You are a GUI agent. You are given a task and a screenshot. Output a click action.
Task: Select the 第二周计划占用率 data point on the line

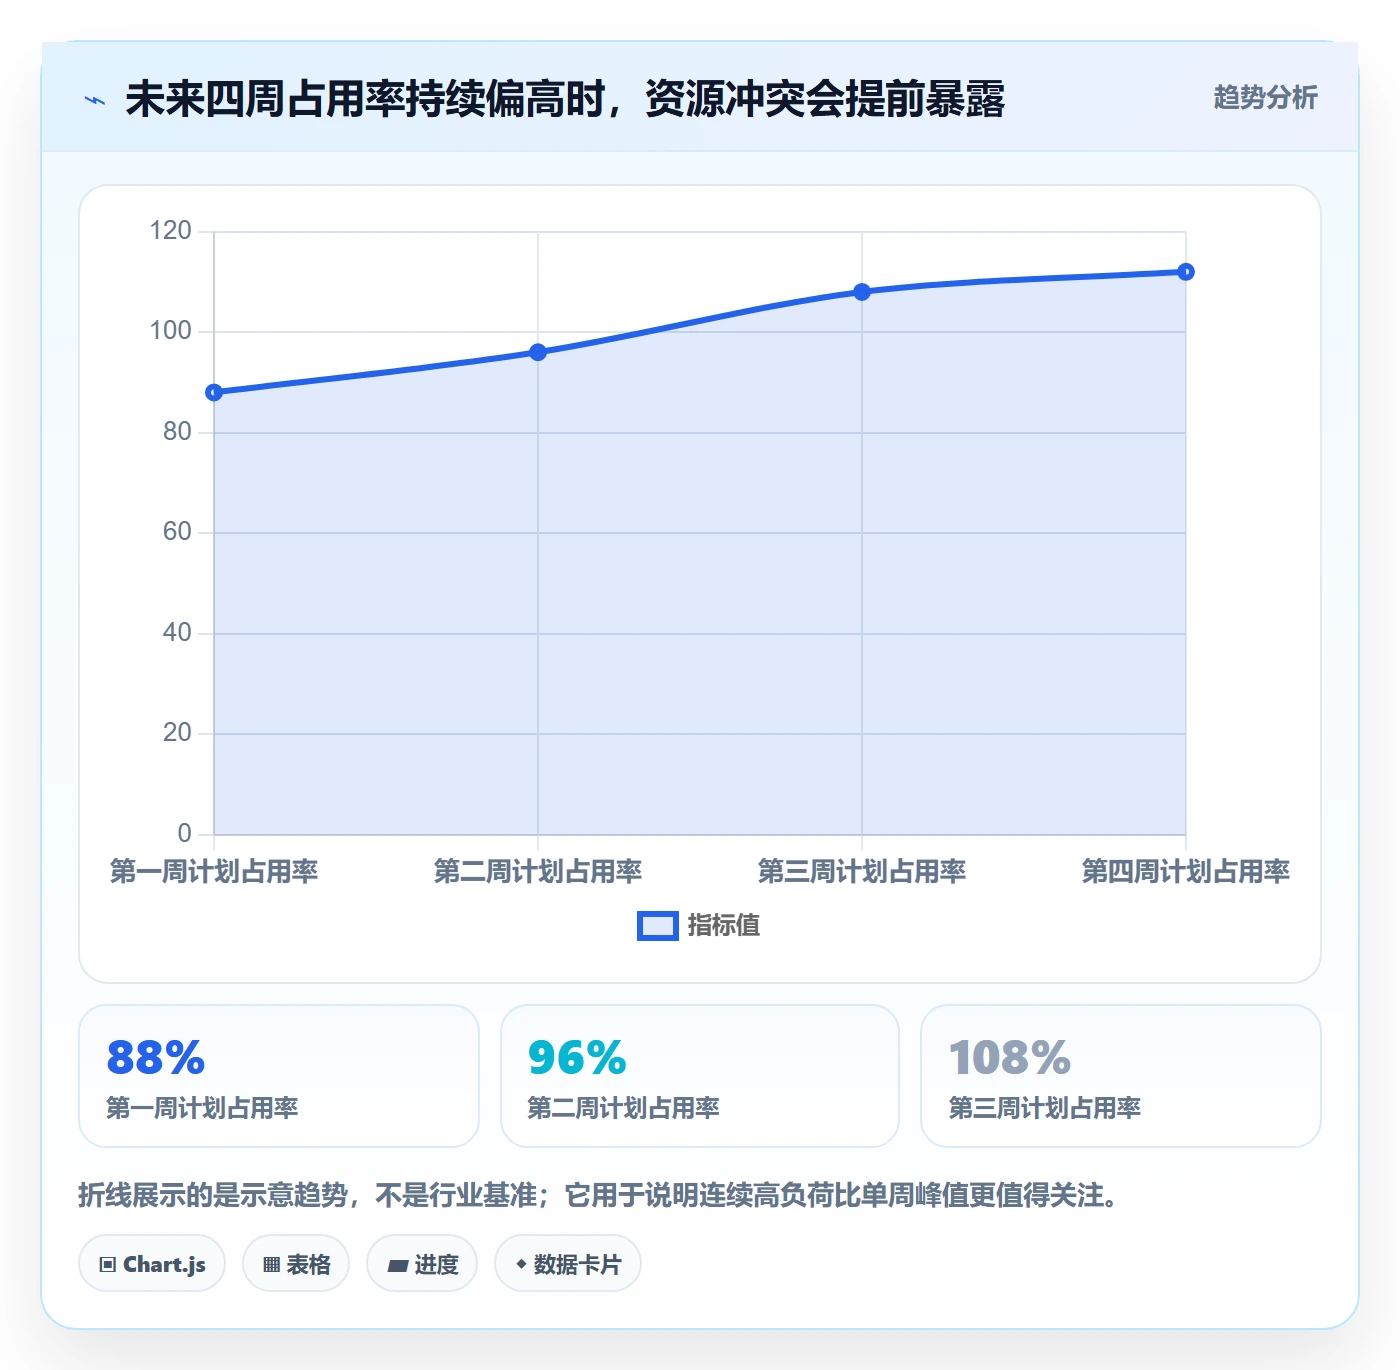(x=538, y=352)
